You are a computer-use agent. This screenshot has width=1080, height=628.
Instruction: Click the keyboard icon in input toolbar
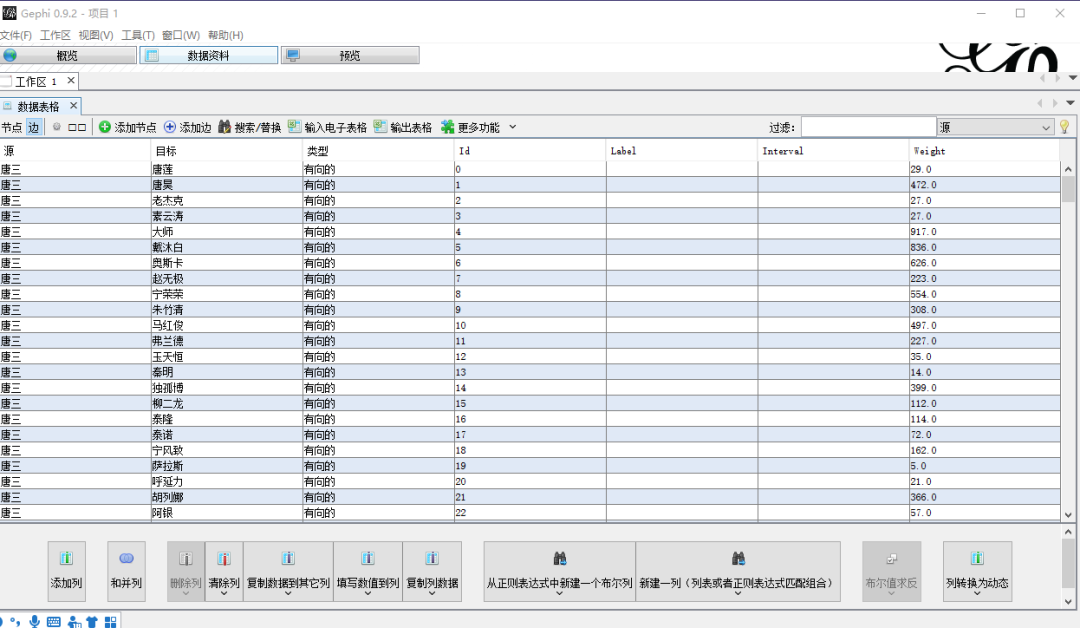(x=54, y=622)
